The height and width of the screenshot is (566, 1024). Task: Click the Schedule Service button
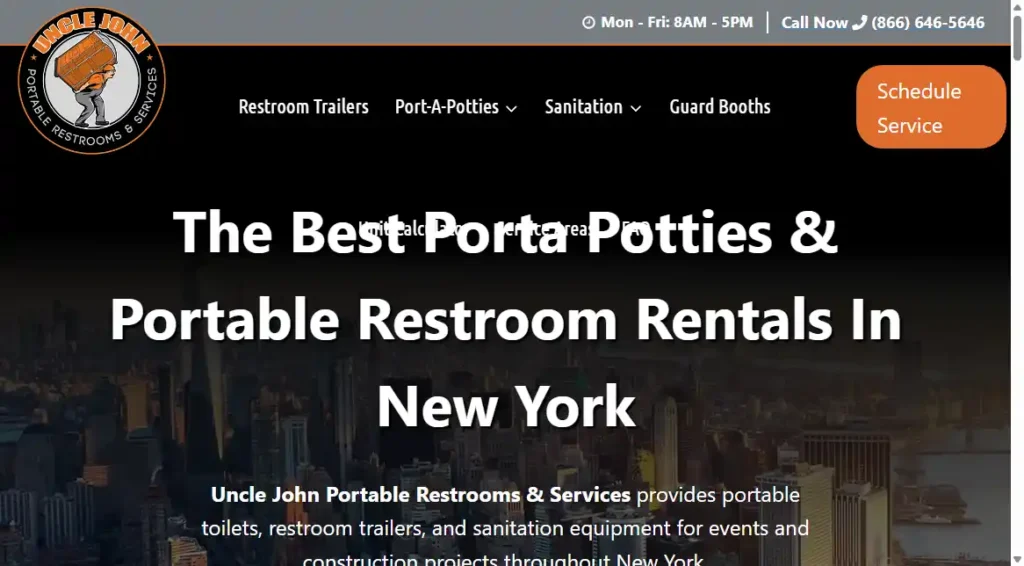pyautogui.click(x=931, y=107)
